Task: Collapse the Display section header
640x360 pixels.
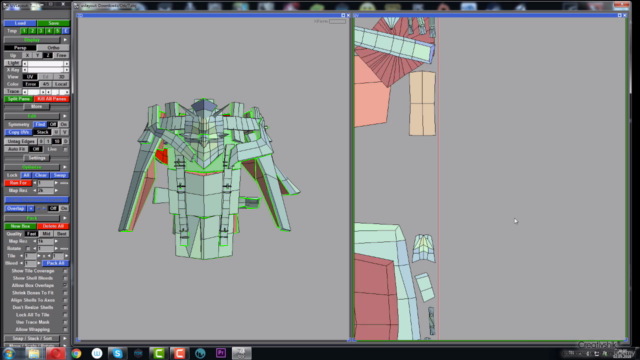Action: point(32,40)
